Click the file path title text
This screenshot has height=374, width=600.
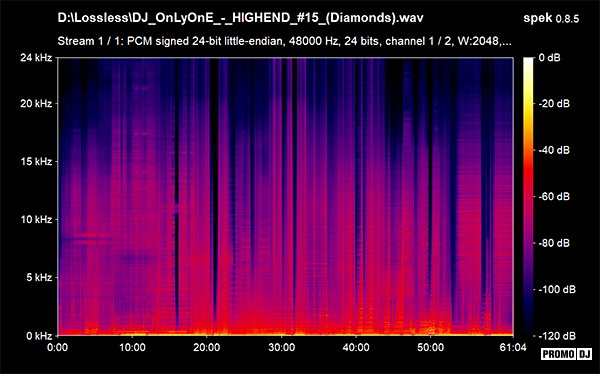(x=240, y=18)
